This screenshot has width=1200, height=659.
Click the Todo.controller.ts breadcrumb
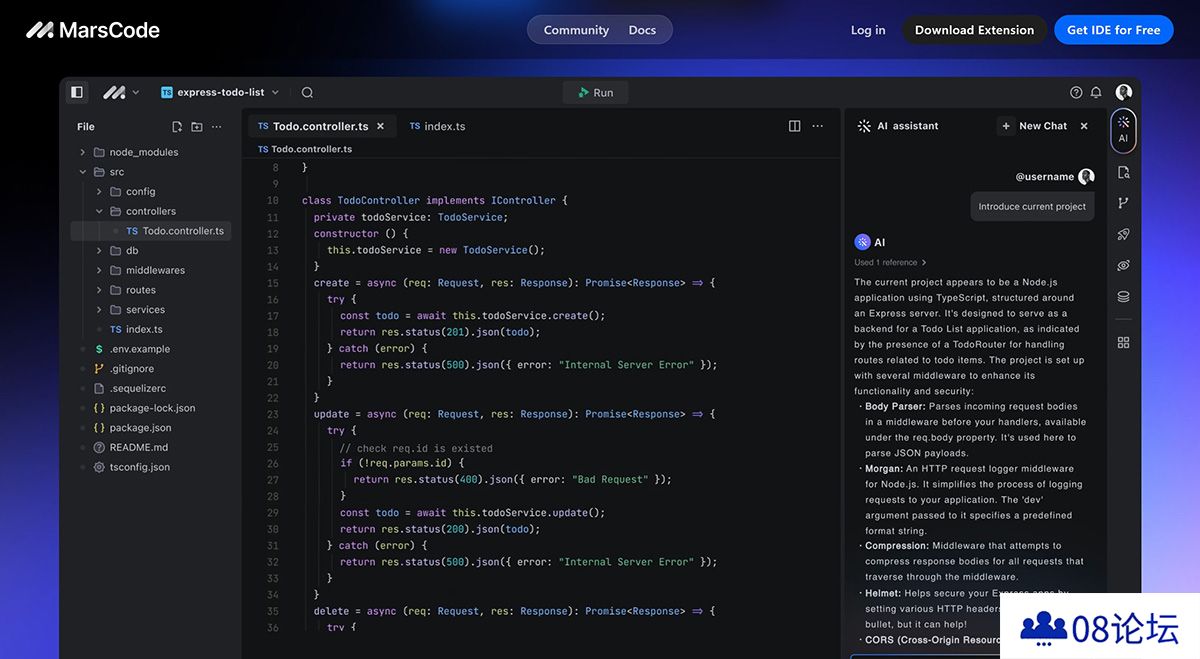305,149
